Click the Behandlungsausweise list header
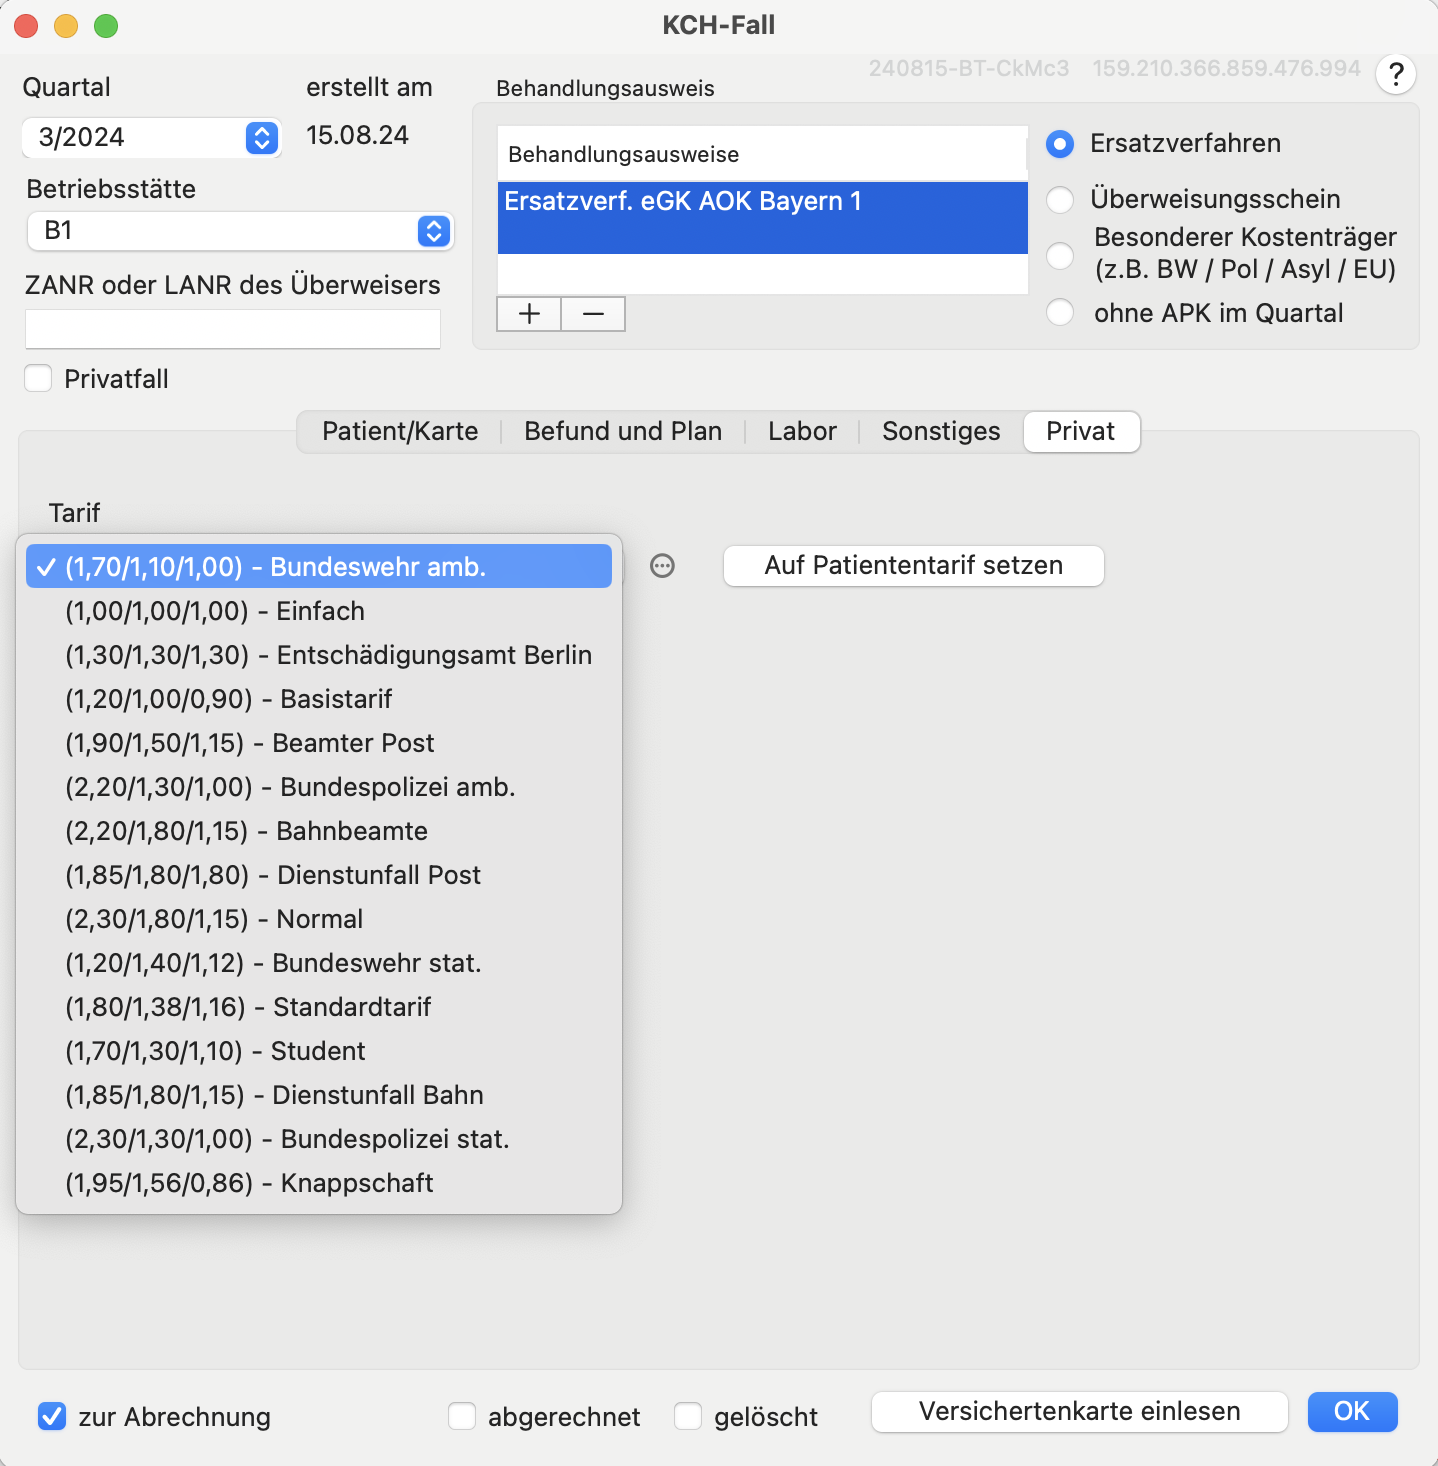Viewport: 1438px width, 1466px height. [763, 154]
